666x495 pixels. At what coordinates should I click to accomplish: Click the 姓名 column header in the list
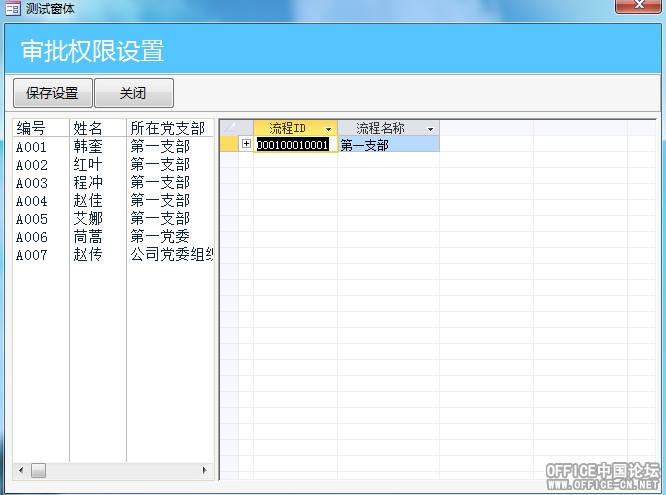coord(98,128)
